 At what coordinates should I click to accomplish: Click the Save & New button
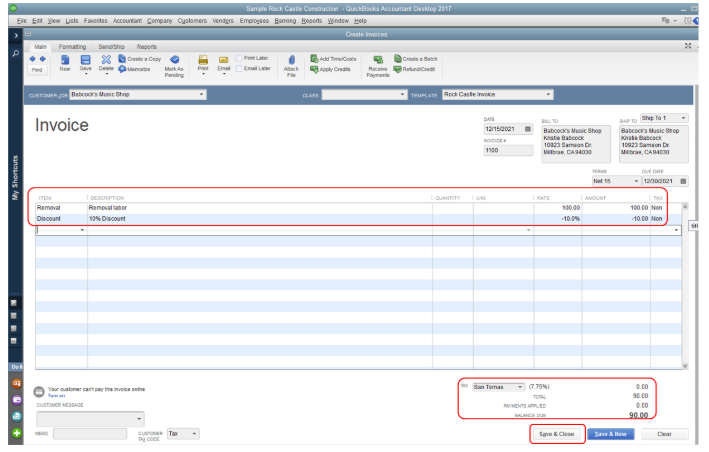pos(610,434)
